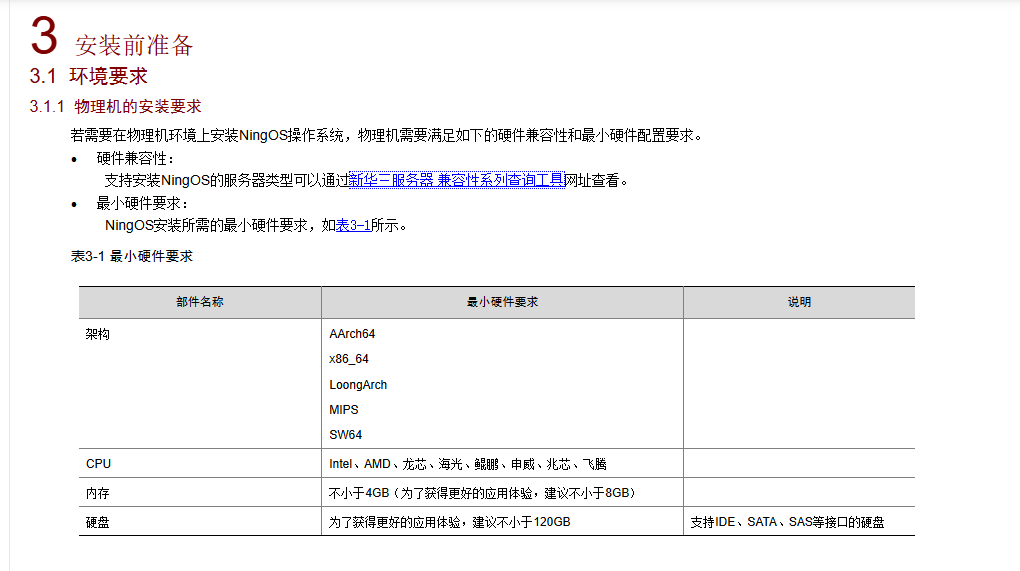Click the 说明 column header

[799, 302]
